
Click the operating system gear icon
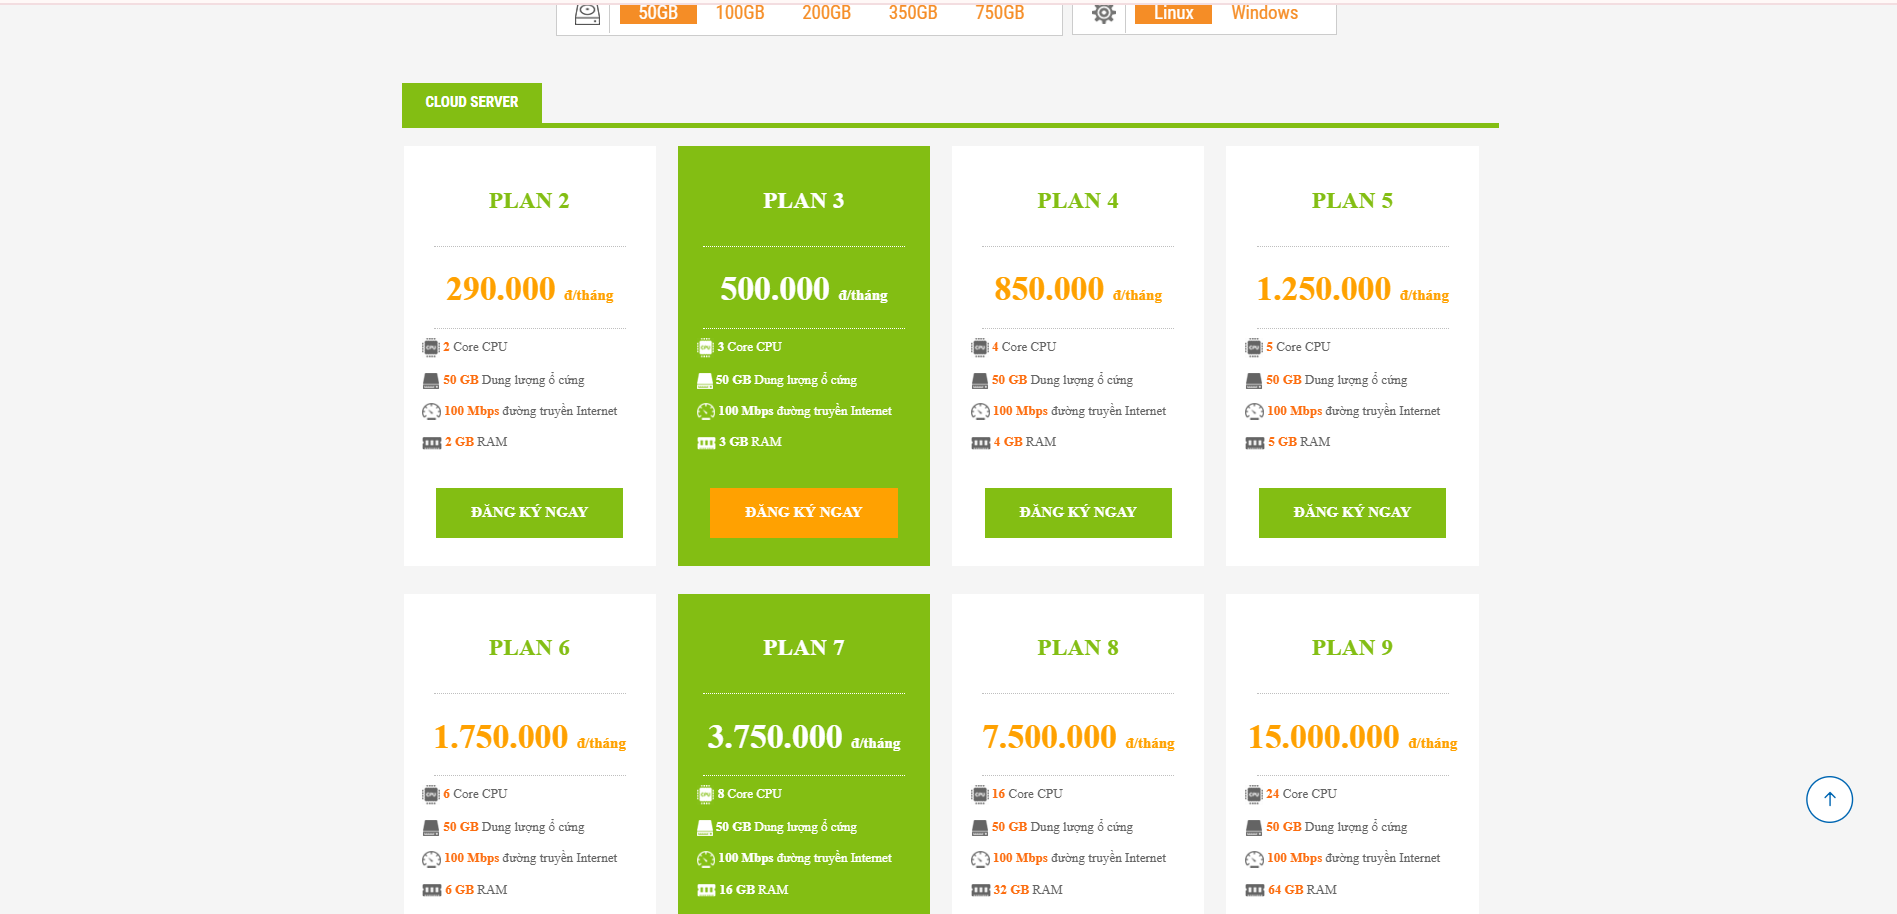point(1103,14)
